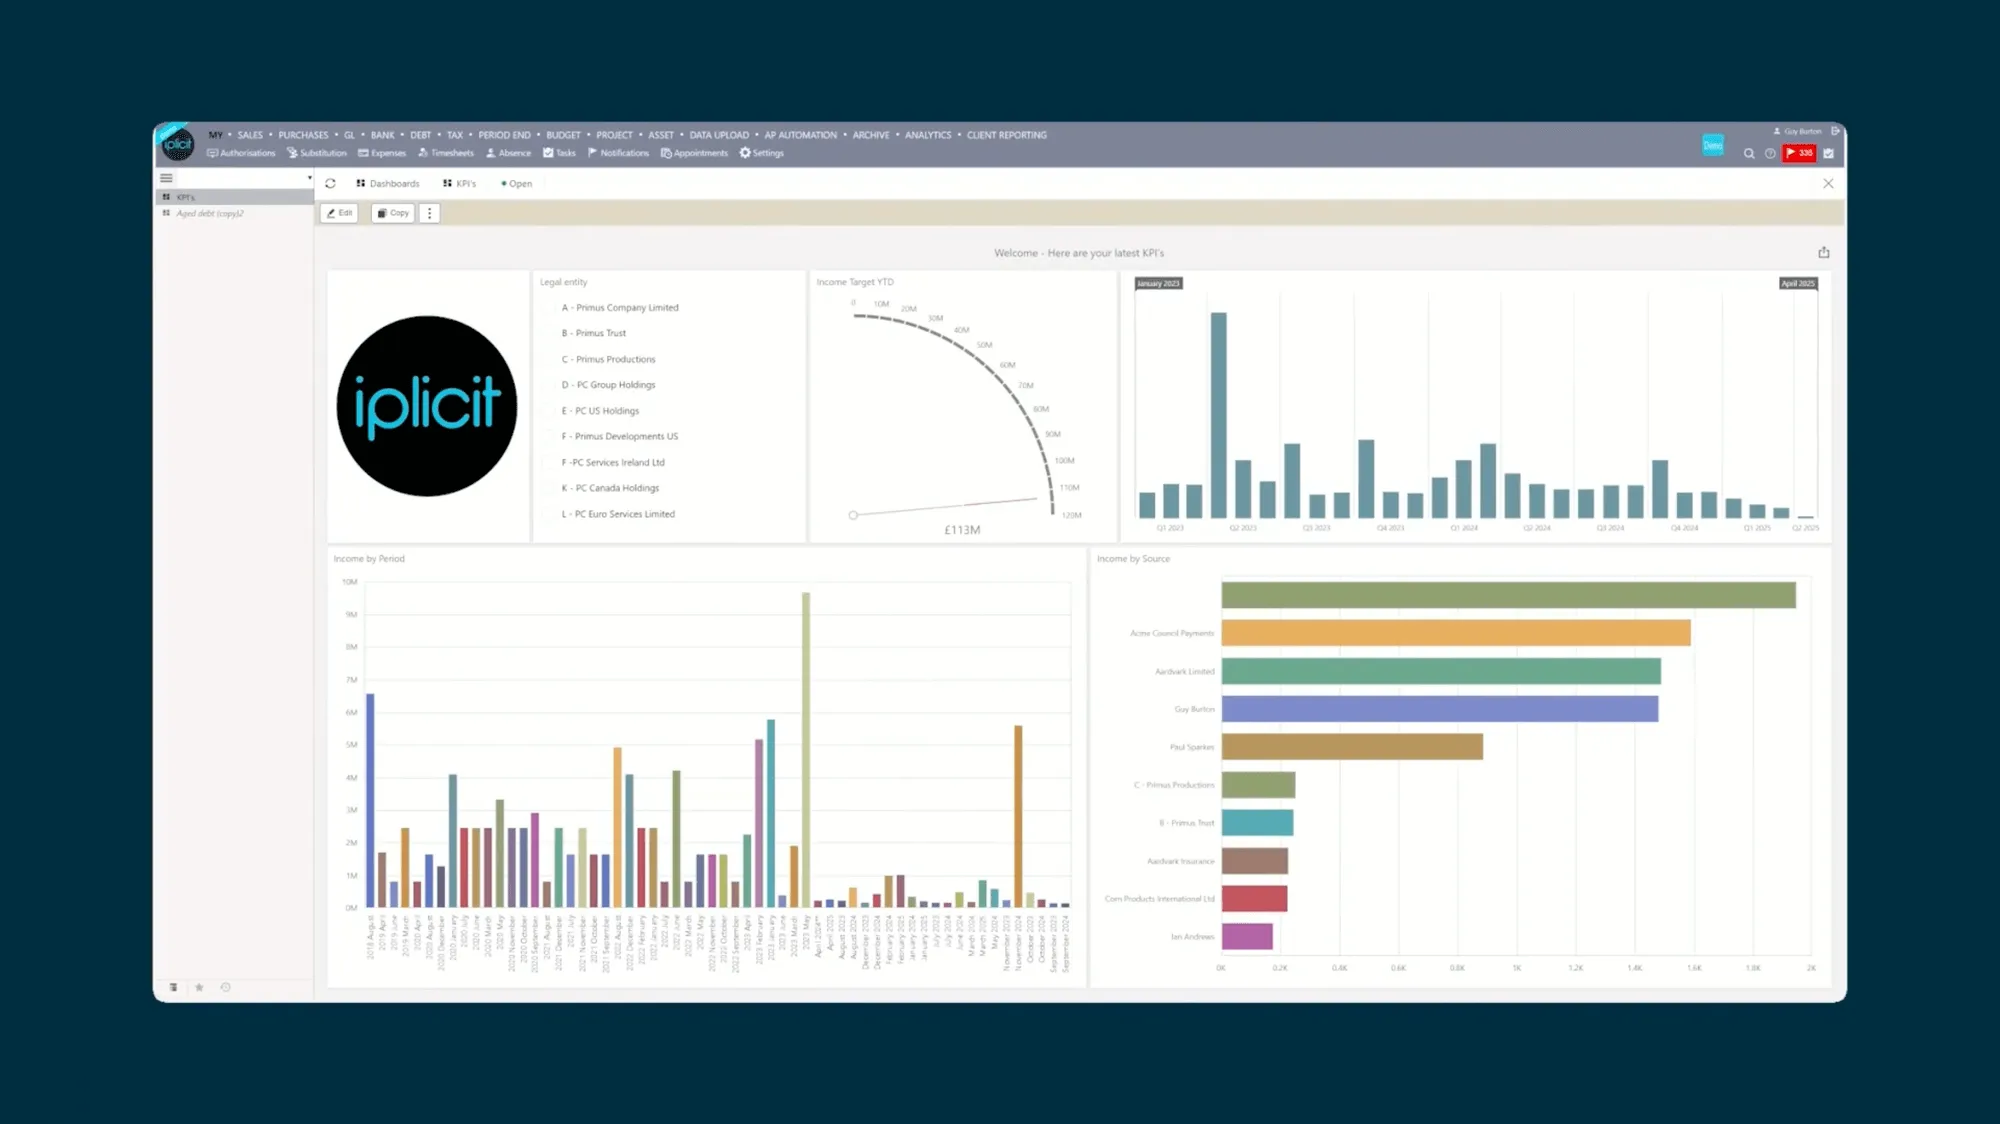Click the Copy button
Viewport: 2000px width, 1124px height.
[393, 213]
